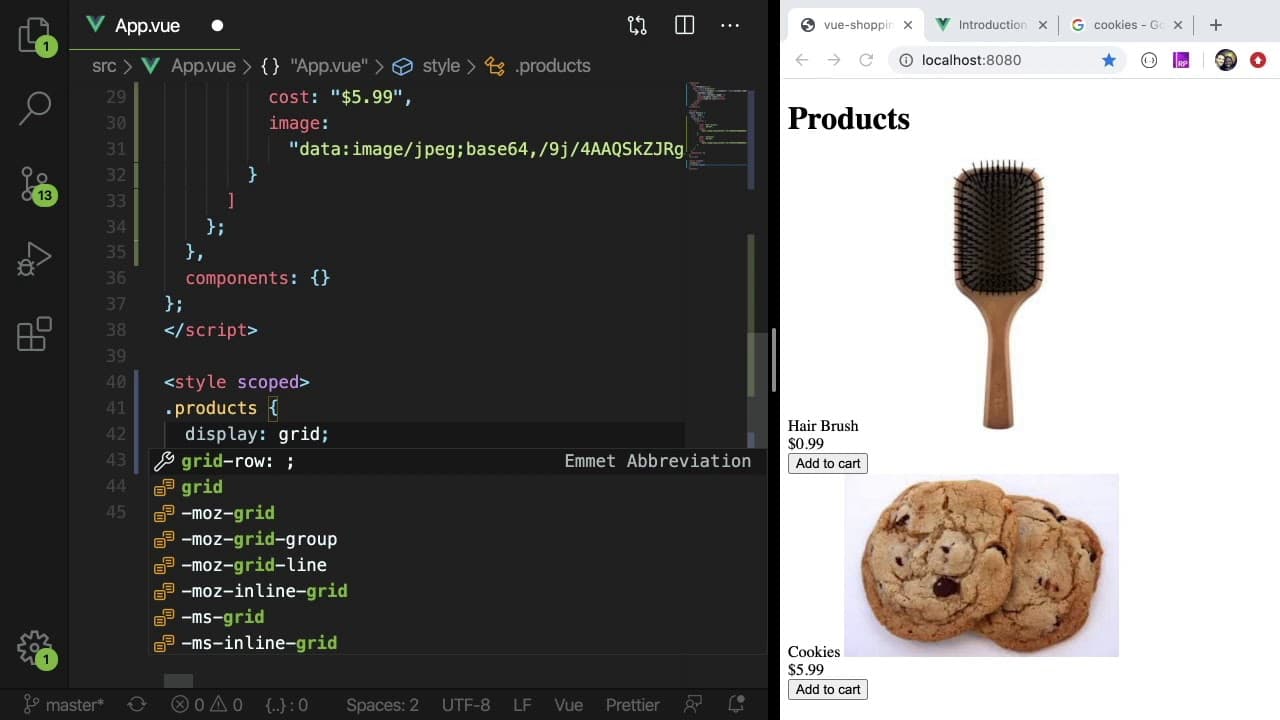Add the Cookies to cart
Screen dimensions: 1280x720
pos(828,689)
